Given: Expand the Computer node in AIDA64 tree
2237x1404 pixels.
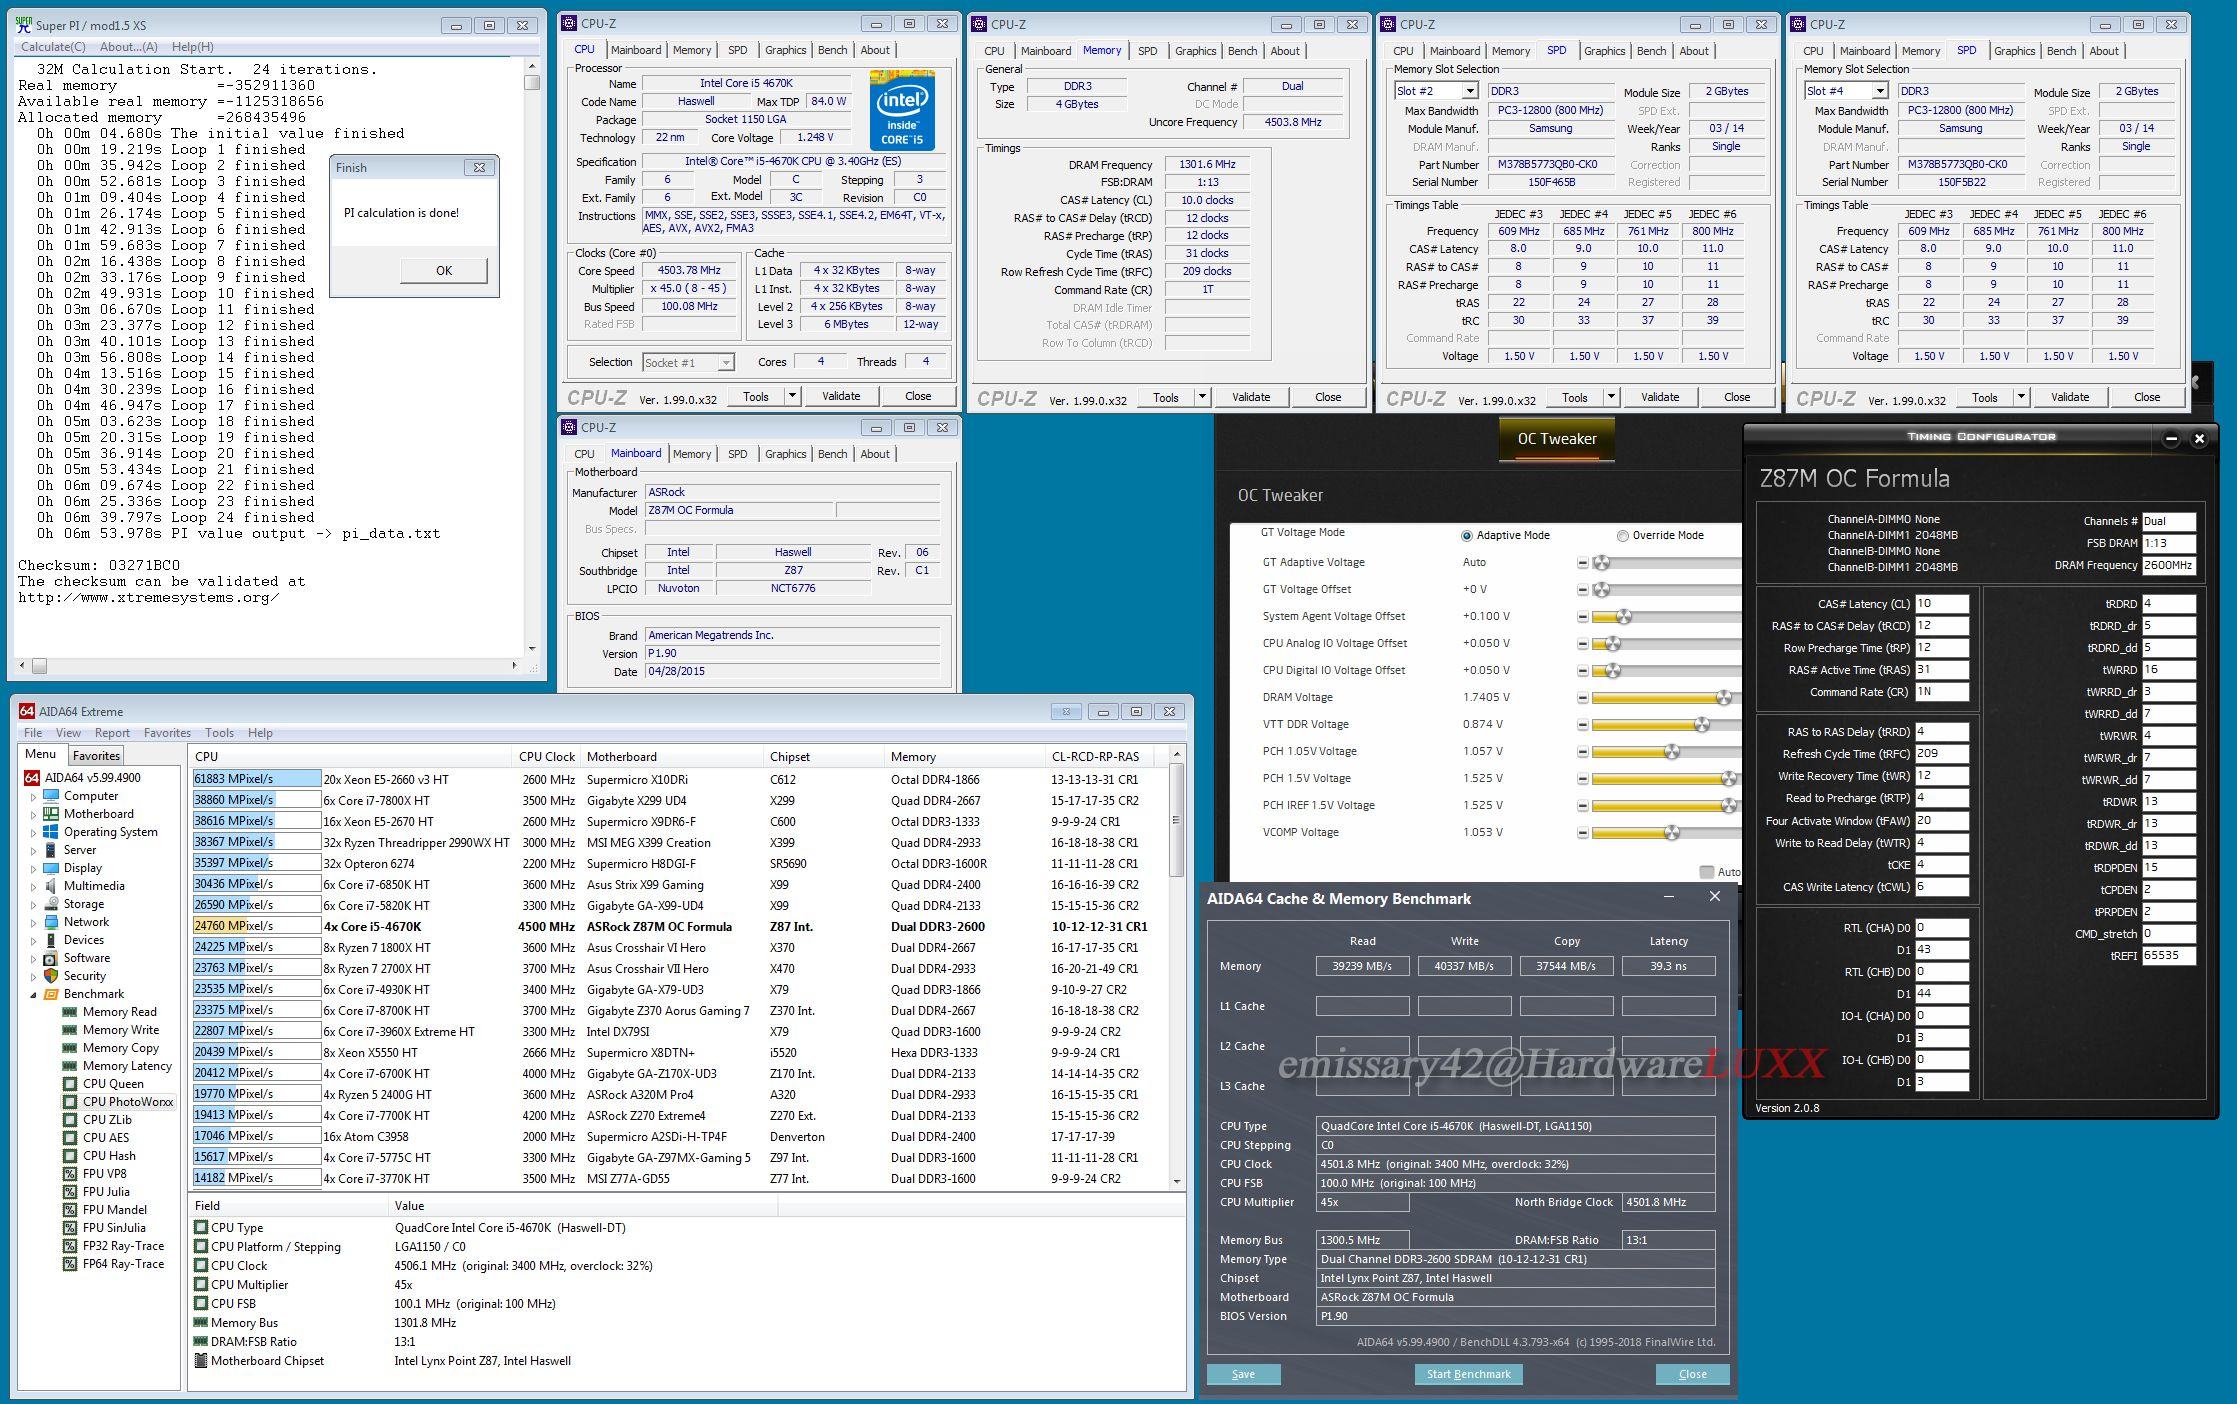Looking at the screenshot, I should pos(33,797).
